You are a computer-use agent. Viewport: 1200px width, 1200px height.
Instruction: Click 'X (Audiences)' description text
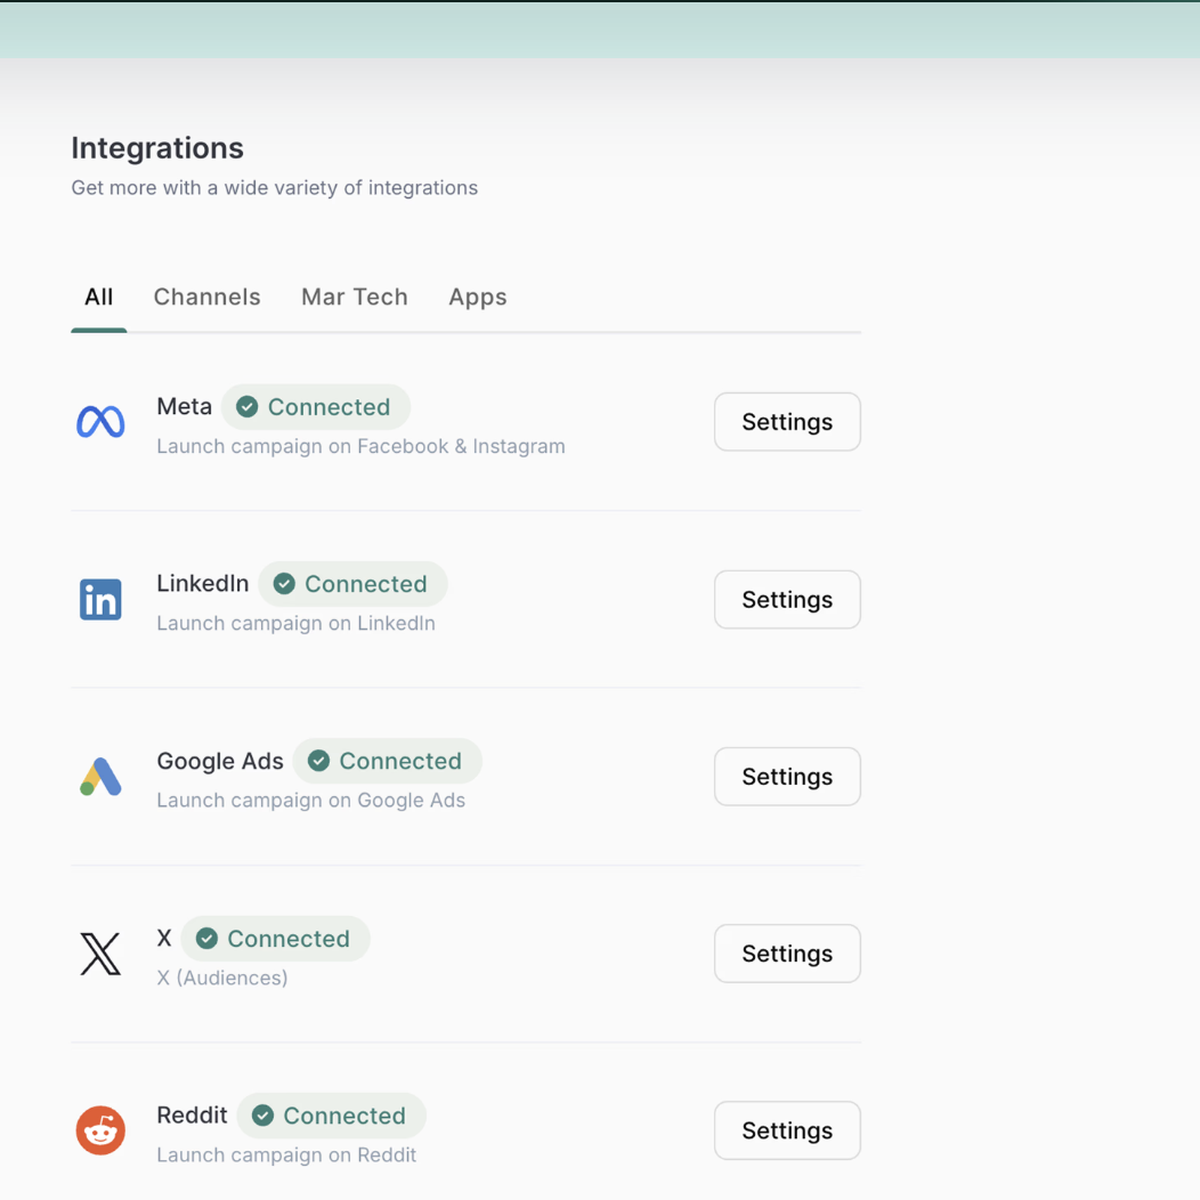click(222, 978)
